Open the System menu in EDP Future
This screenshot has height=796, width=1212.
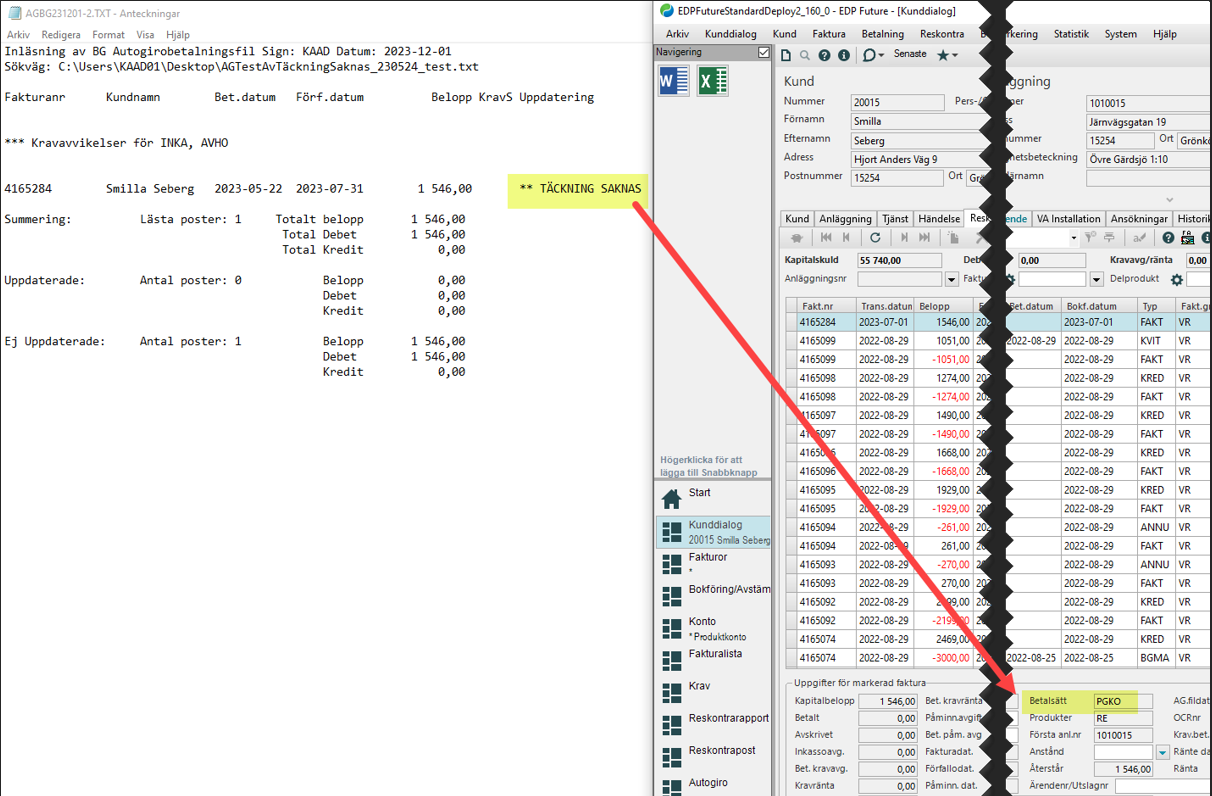click(1120, 34)
